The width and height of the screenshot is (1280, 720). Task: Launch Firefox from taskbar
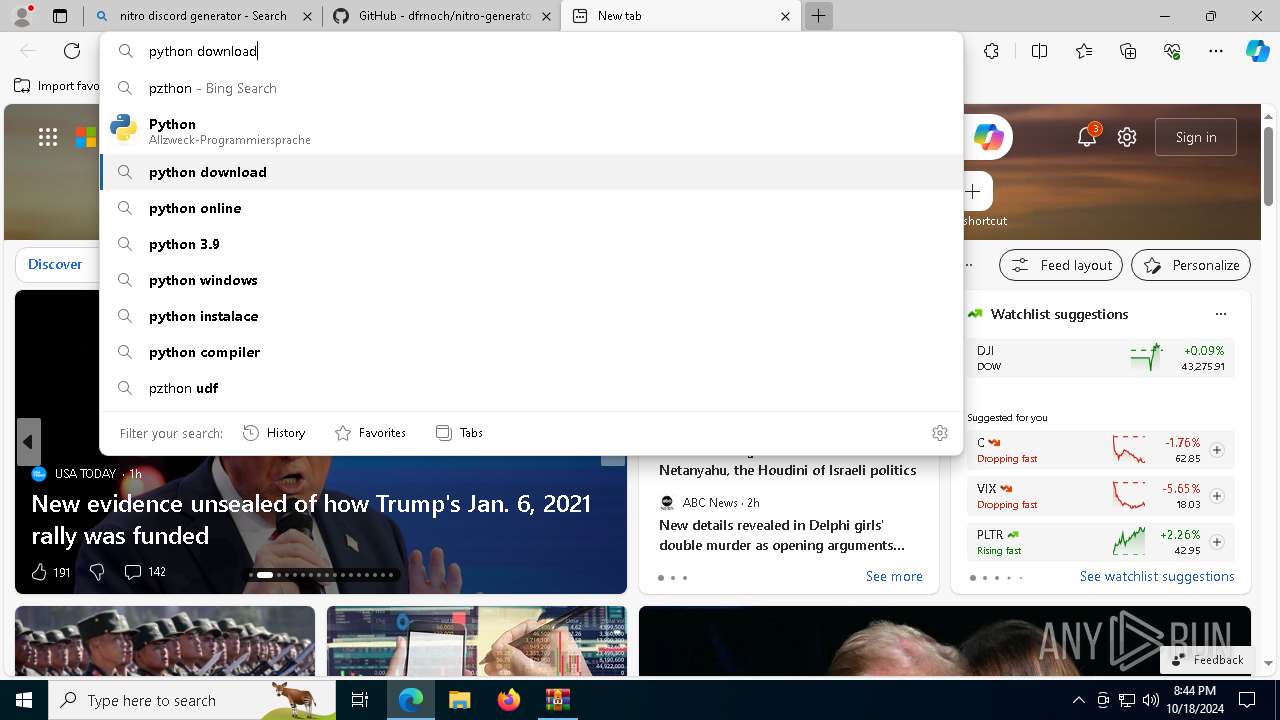[x=509, y=700]
